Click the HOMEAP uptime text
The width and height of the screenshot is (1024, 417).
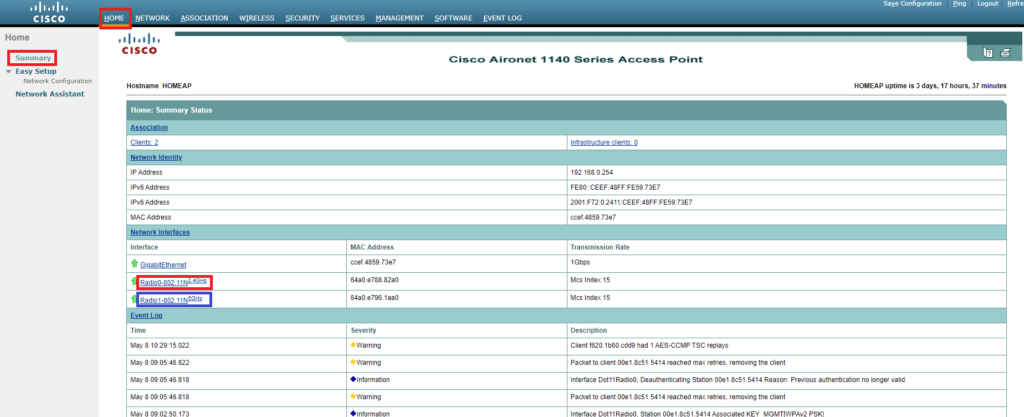click(x=930, y=85)
